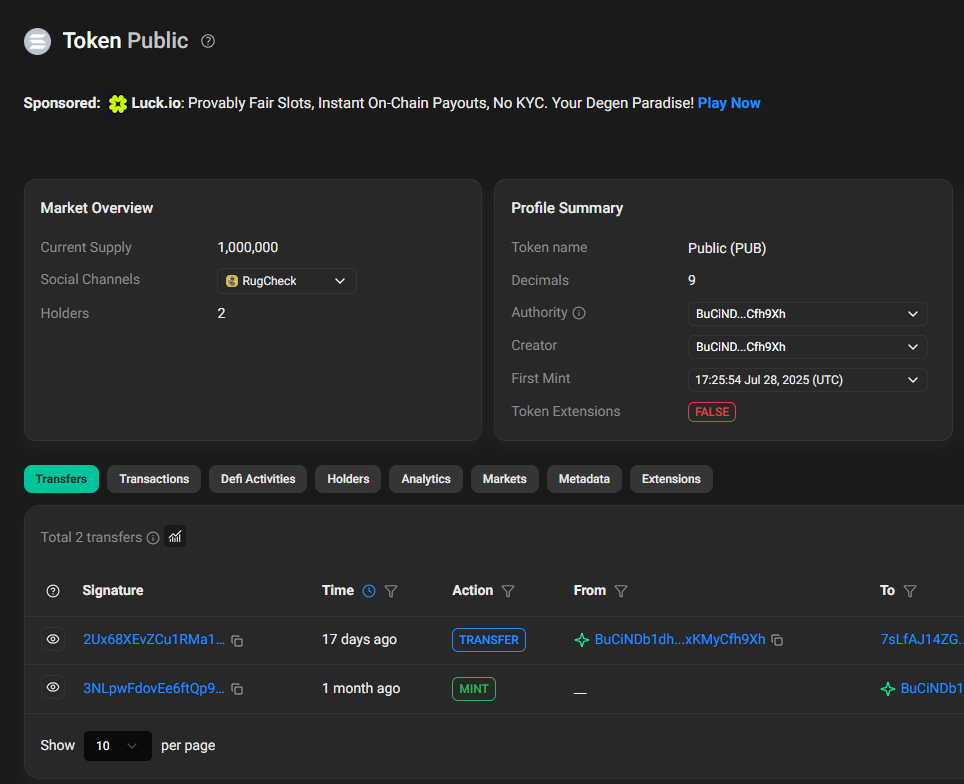Expand the Authority address dropdown

tap(807, 314)
